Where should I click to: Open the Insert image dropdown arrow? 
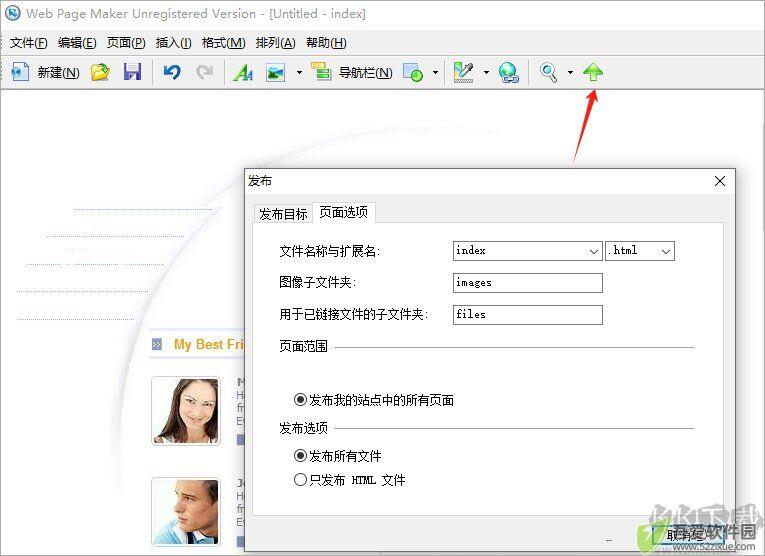pos(299,73)
